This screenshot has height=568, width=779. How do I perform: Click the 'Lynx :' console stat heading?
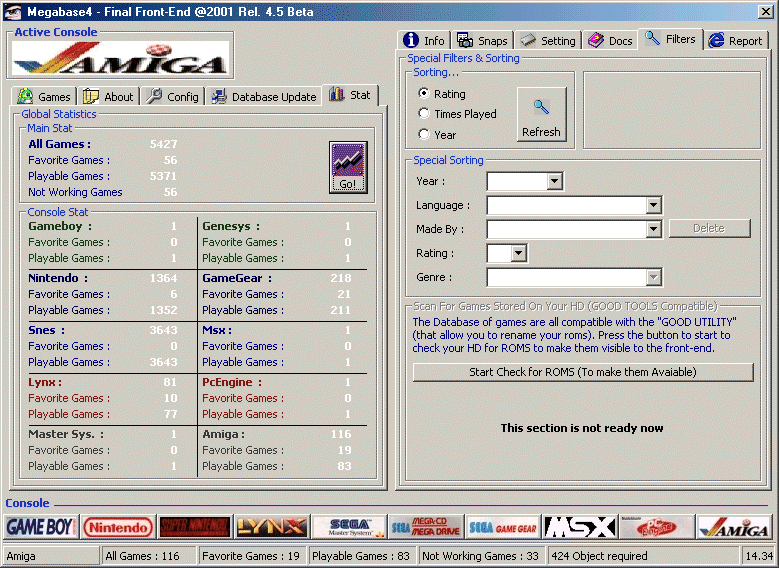pyautogui.click(x=45, y=382)
